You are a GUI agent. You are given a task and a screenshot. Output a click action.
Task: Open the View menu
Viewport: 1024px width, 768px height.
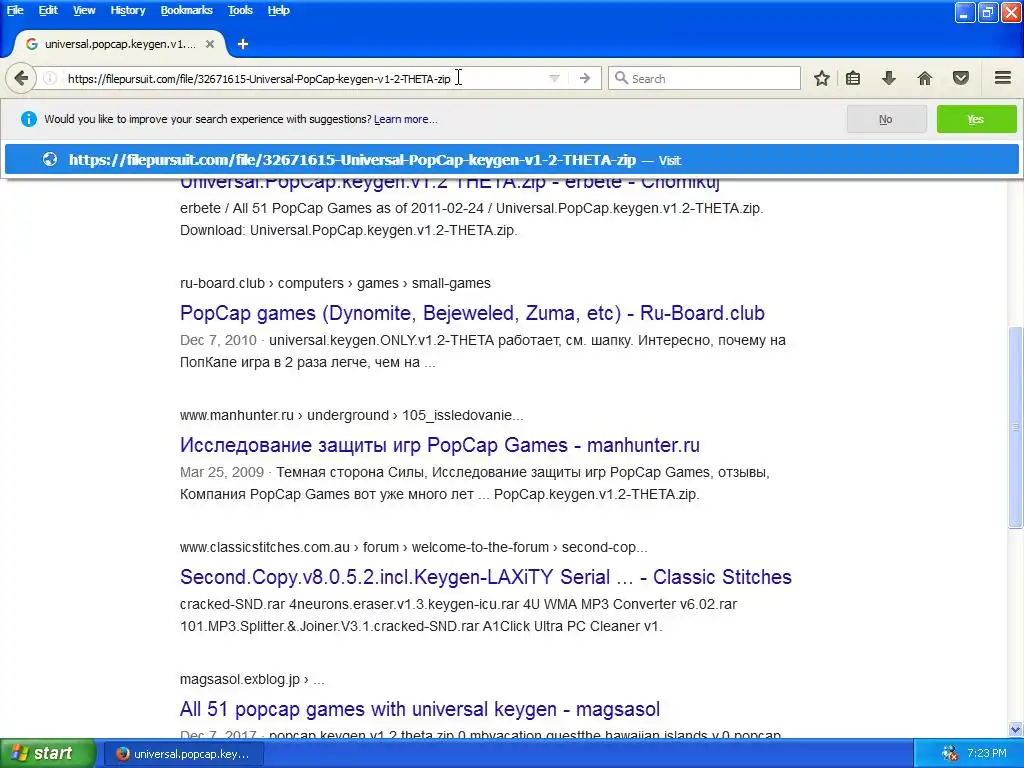(84, 10)
